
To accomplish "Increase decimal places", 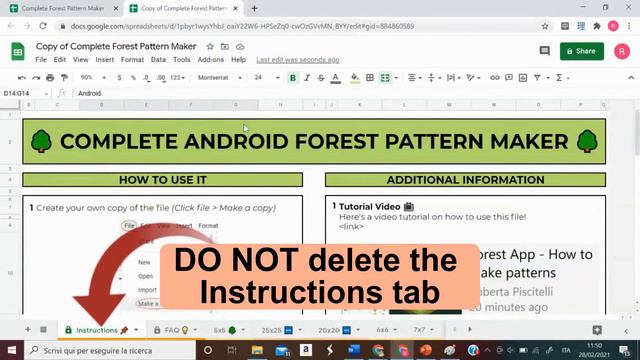I will [x=161, y=78].
